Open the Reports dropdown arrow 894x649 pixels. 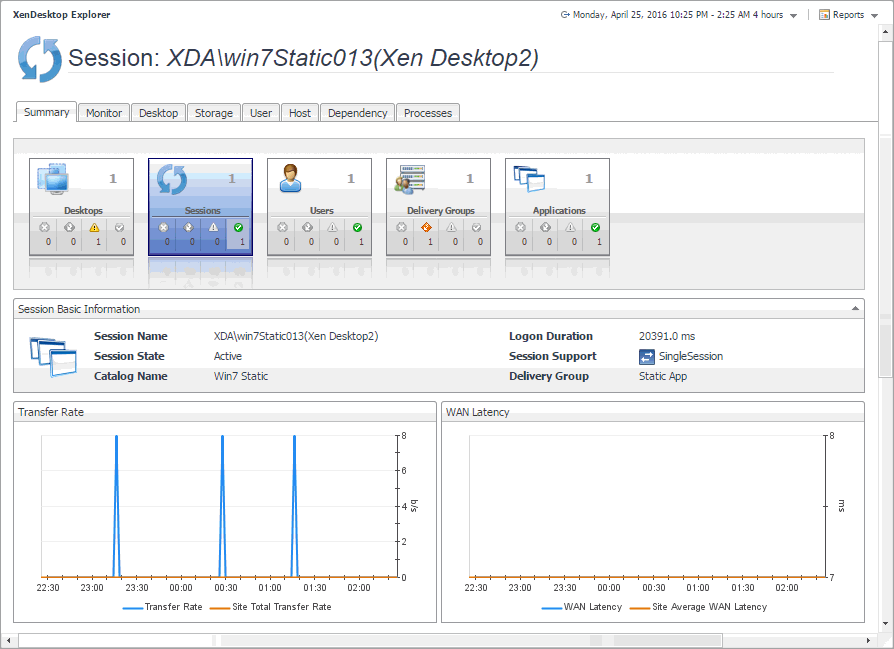pyautogui.click(x=875, y=16)
